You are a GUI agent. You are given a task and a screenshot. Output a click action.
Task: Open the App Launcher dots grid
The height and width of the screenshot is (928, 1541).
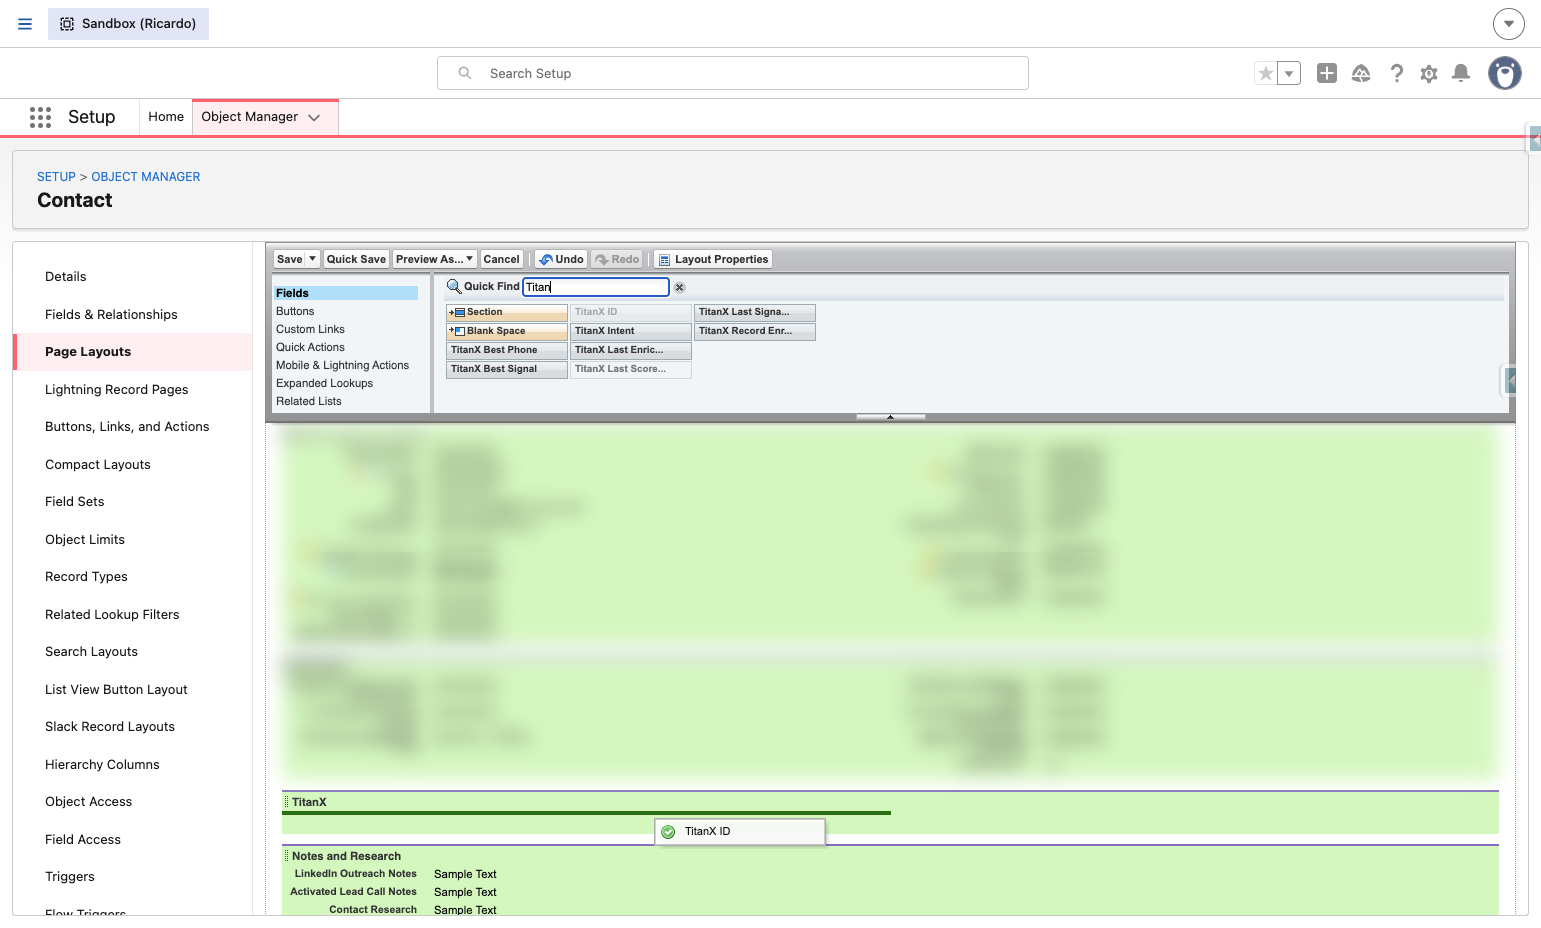click(x=40, y=117)
